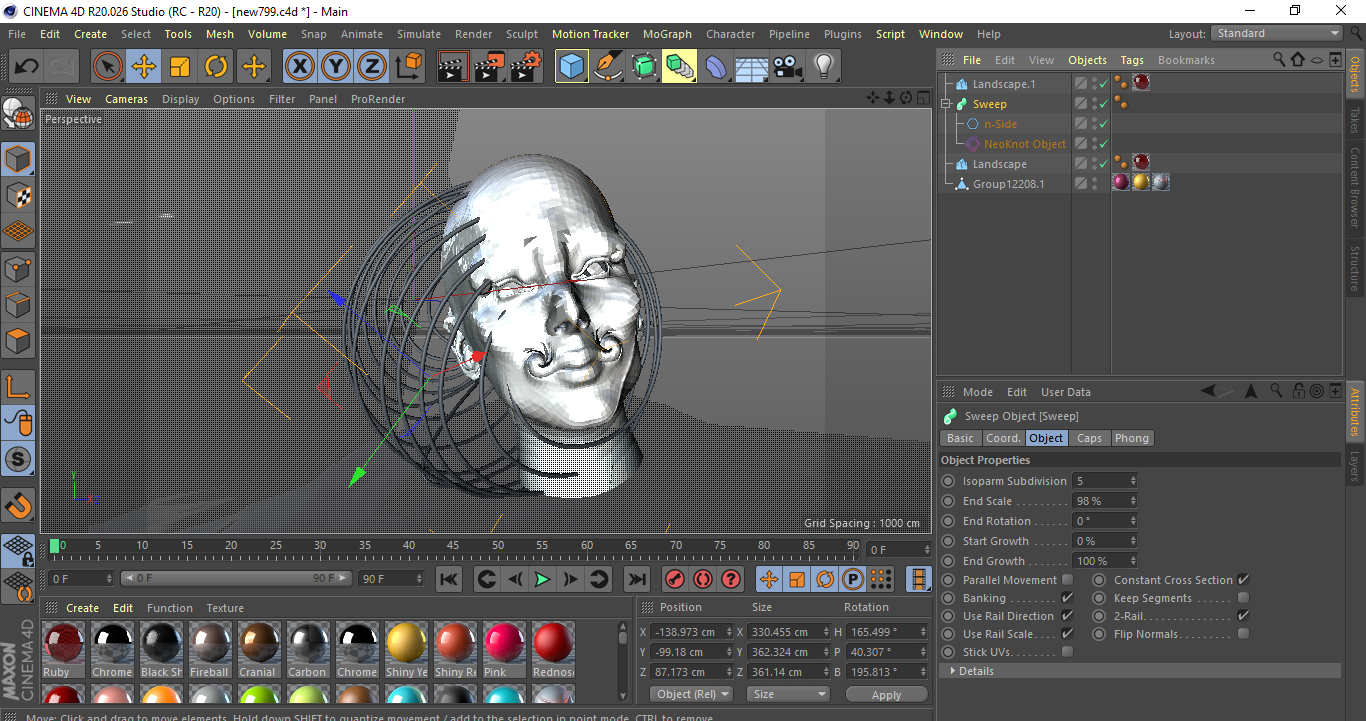
Task: Toggle the X axis lock
Action: 299,67
